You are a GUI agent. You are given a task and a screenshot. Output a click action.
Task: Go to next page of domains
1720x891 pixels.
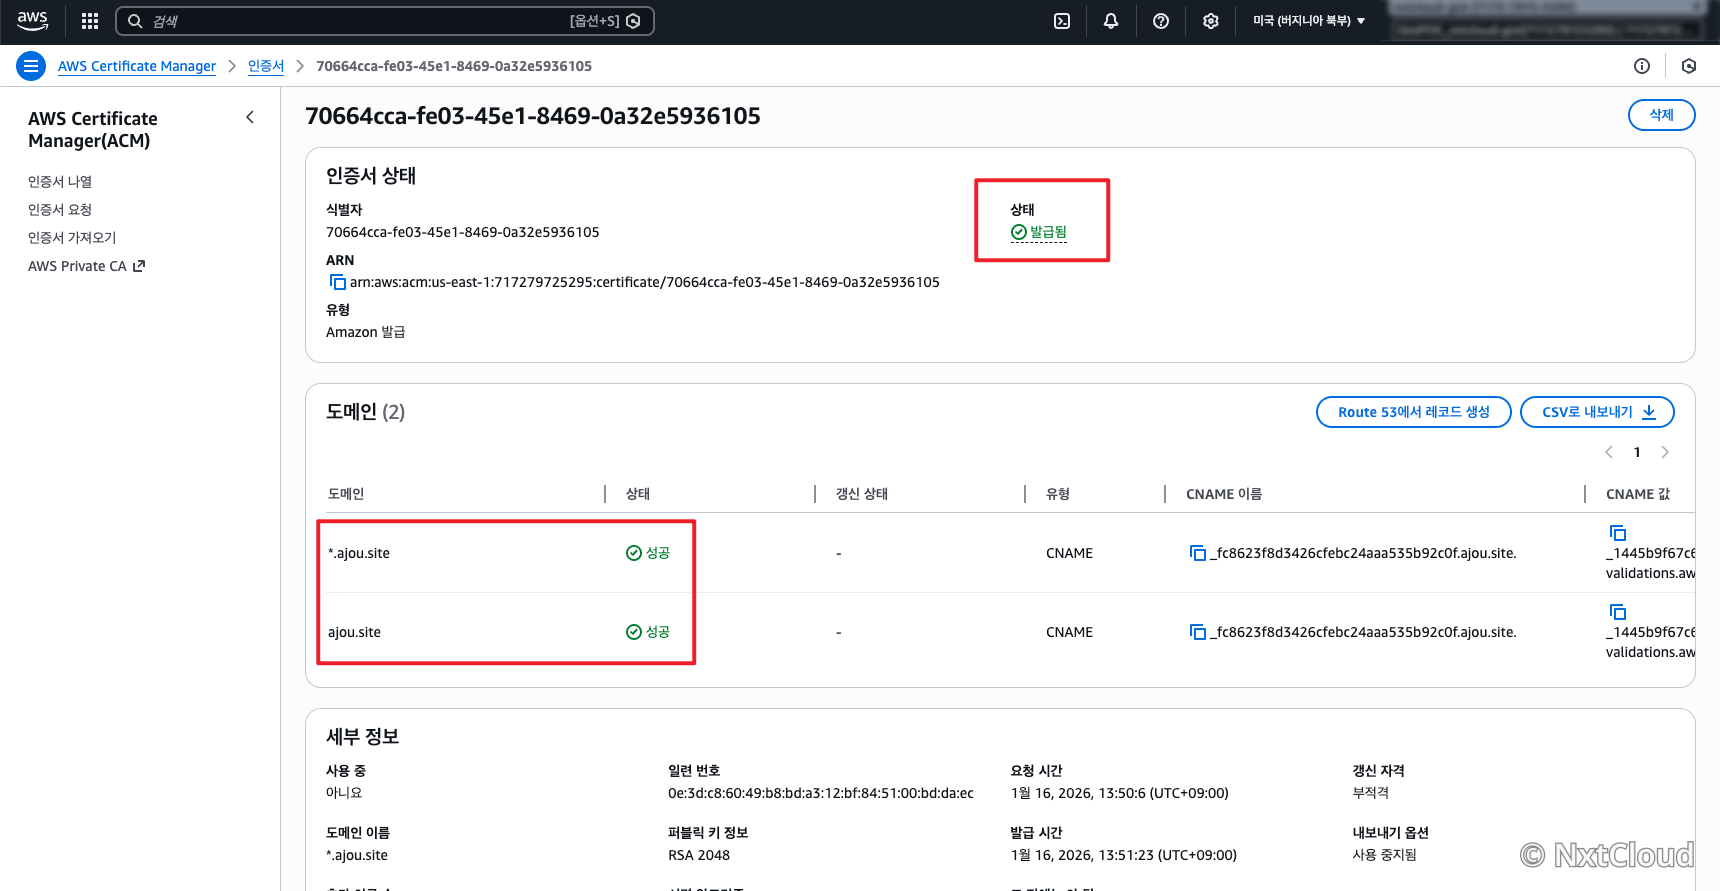point(1665,452)
